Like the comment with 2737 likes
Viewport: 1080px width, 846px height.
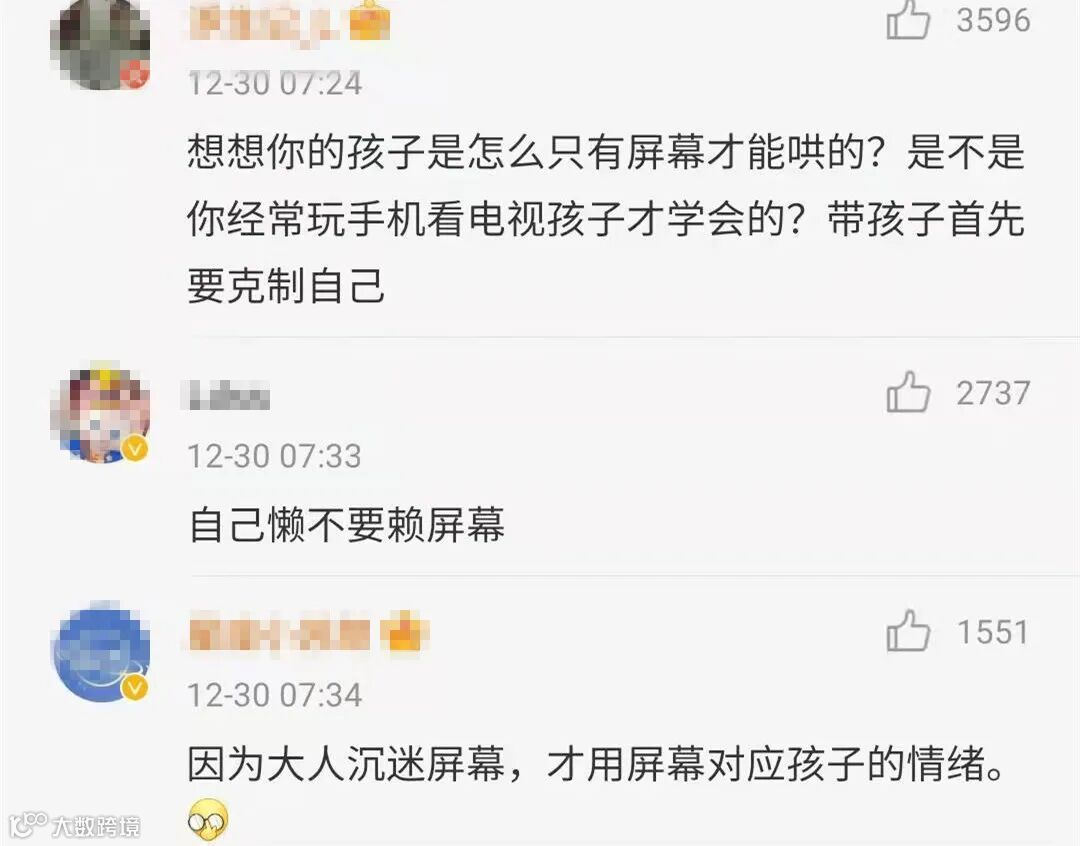908,392
